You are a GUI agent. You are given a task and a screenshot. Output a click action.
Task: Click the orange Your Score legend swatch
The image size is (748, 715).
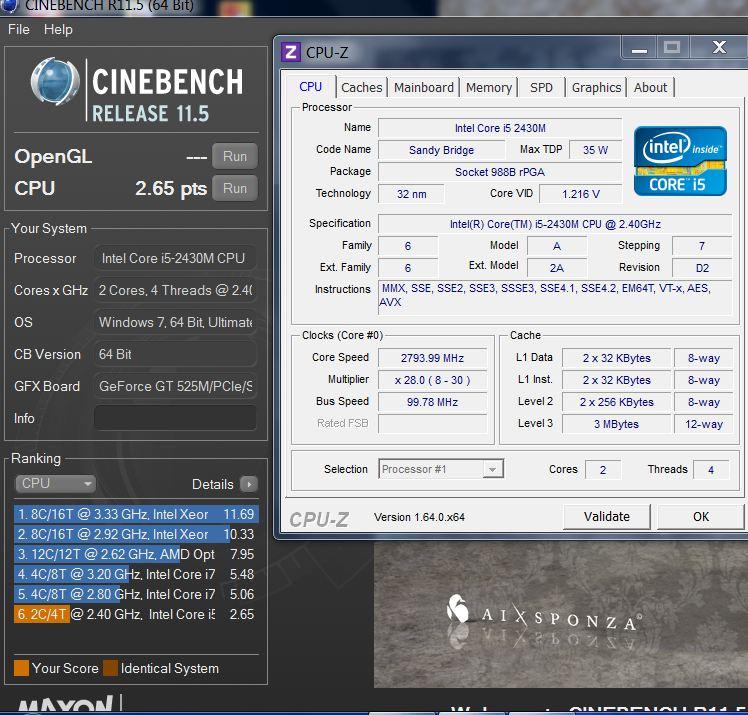click(x=21, y=668)
